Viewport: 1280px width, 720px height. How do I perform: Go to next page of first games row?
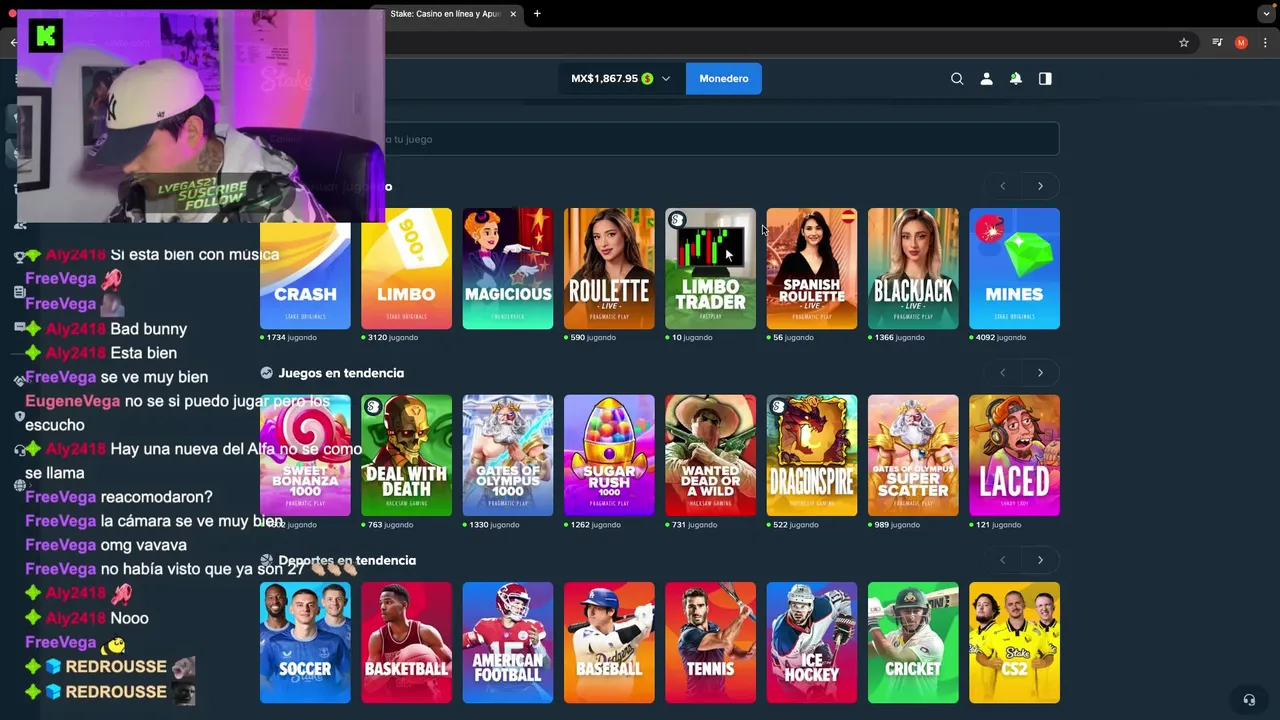[1040, 186]
